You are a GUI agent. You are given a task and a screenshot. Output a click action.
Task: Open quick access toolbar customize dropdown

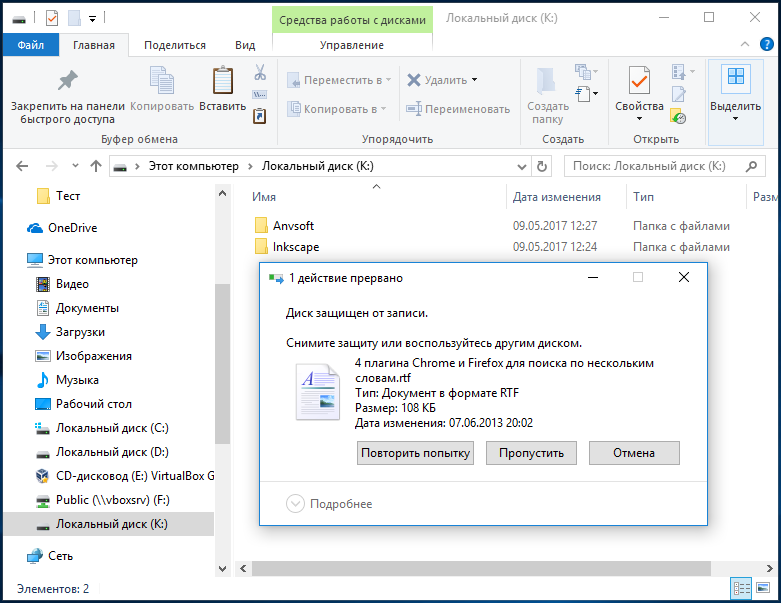[x=92, y=19]
